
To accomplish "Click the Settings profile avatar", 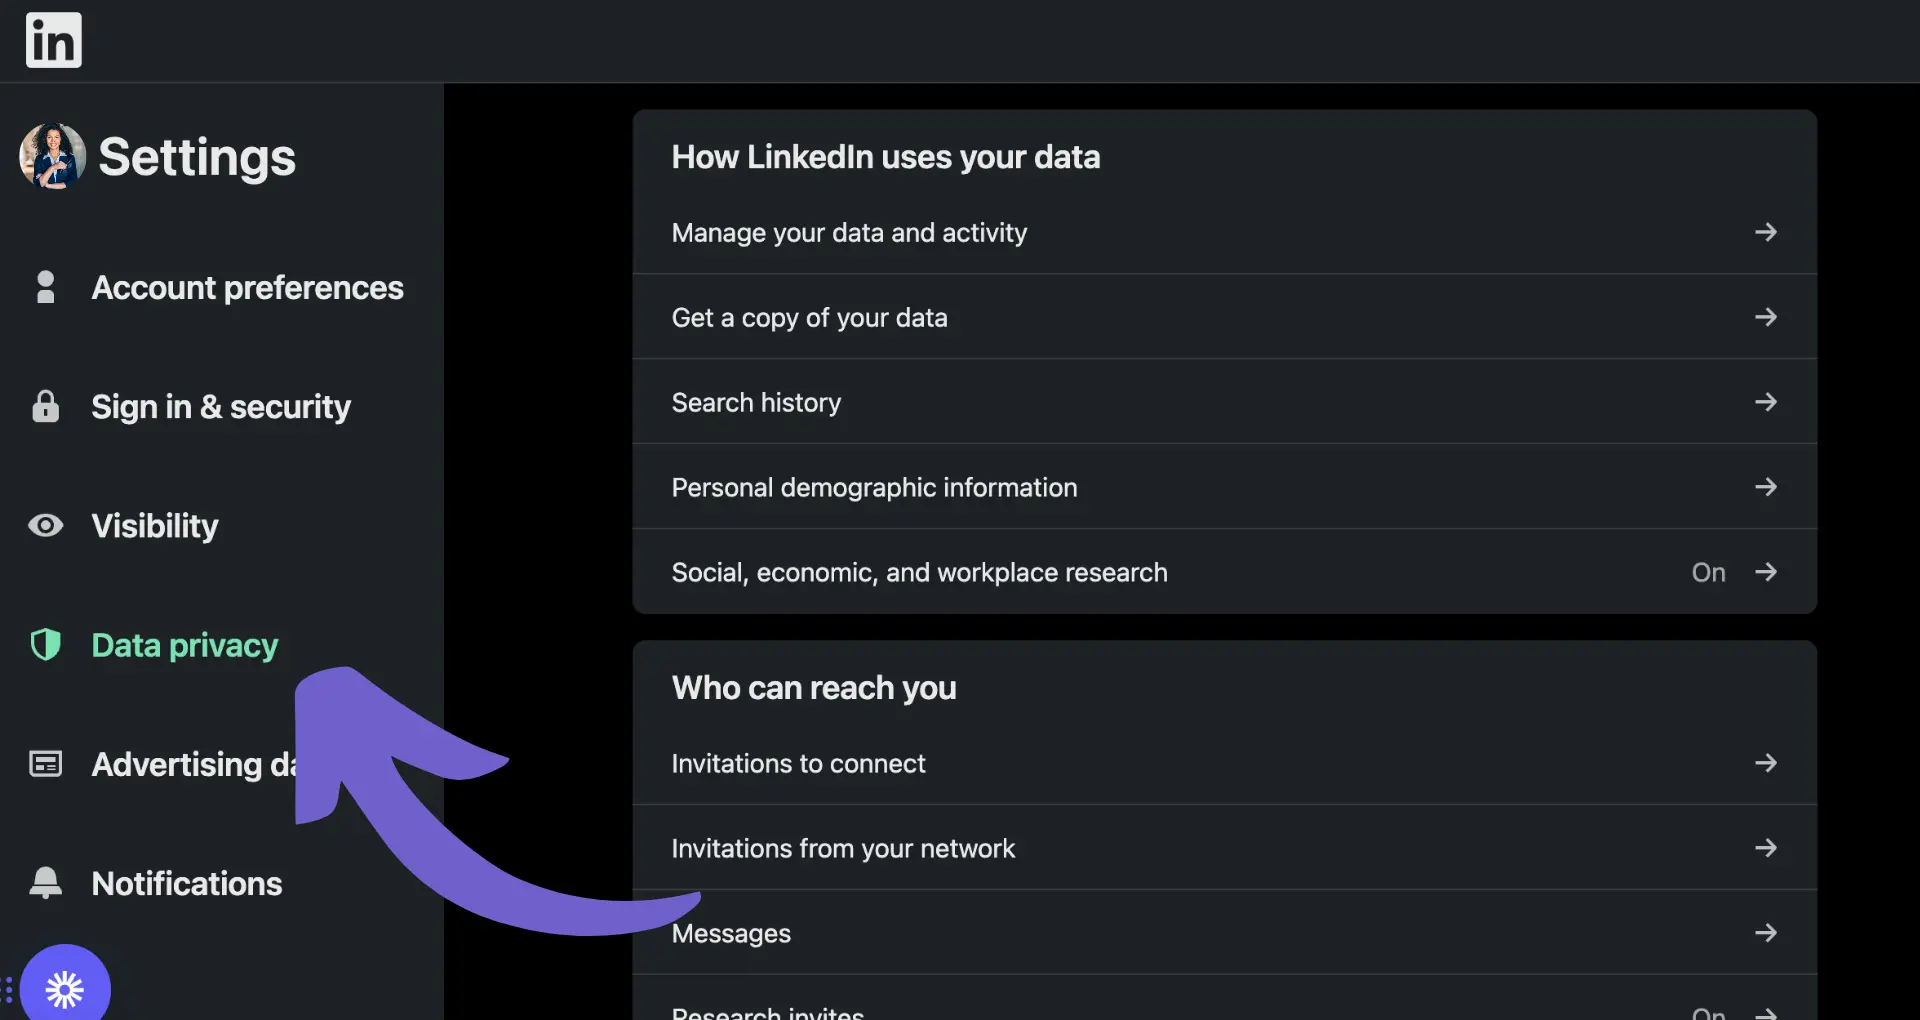I will click(51, 156).
